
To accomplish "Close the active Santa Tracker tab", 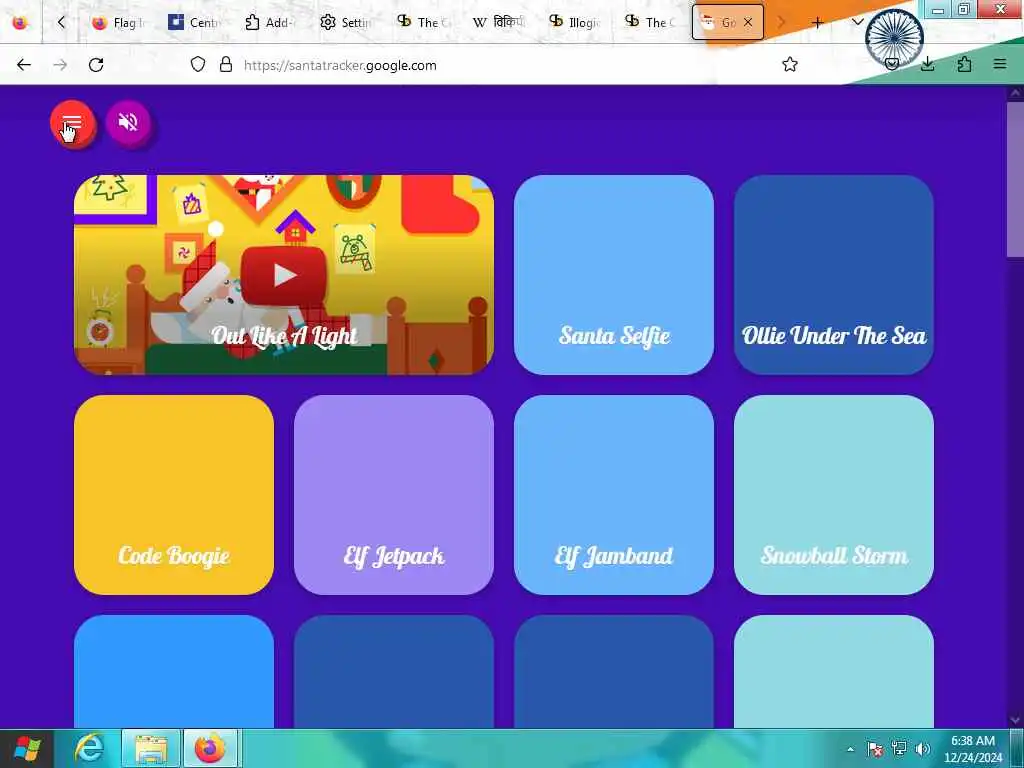I will (748, 22).
